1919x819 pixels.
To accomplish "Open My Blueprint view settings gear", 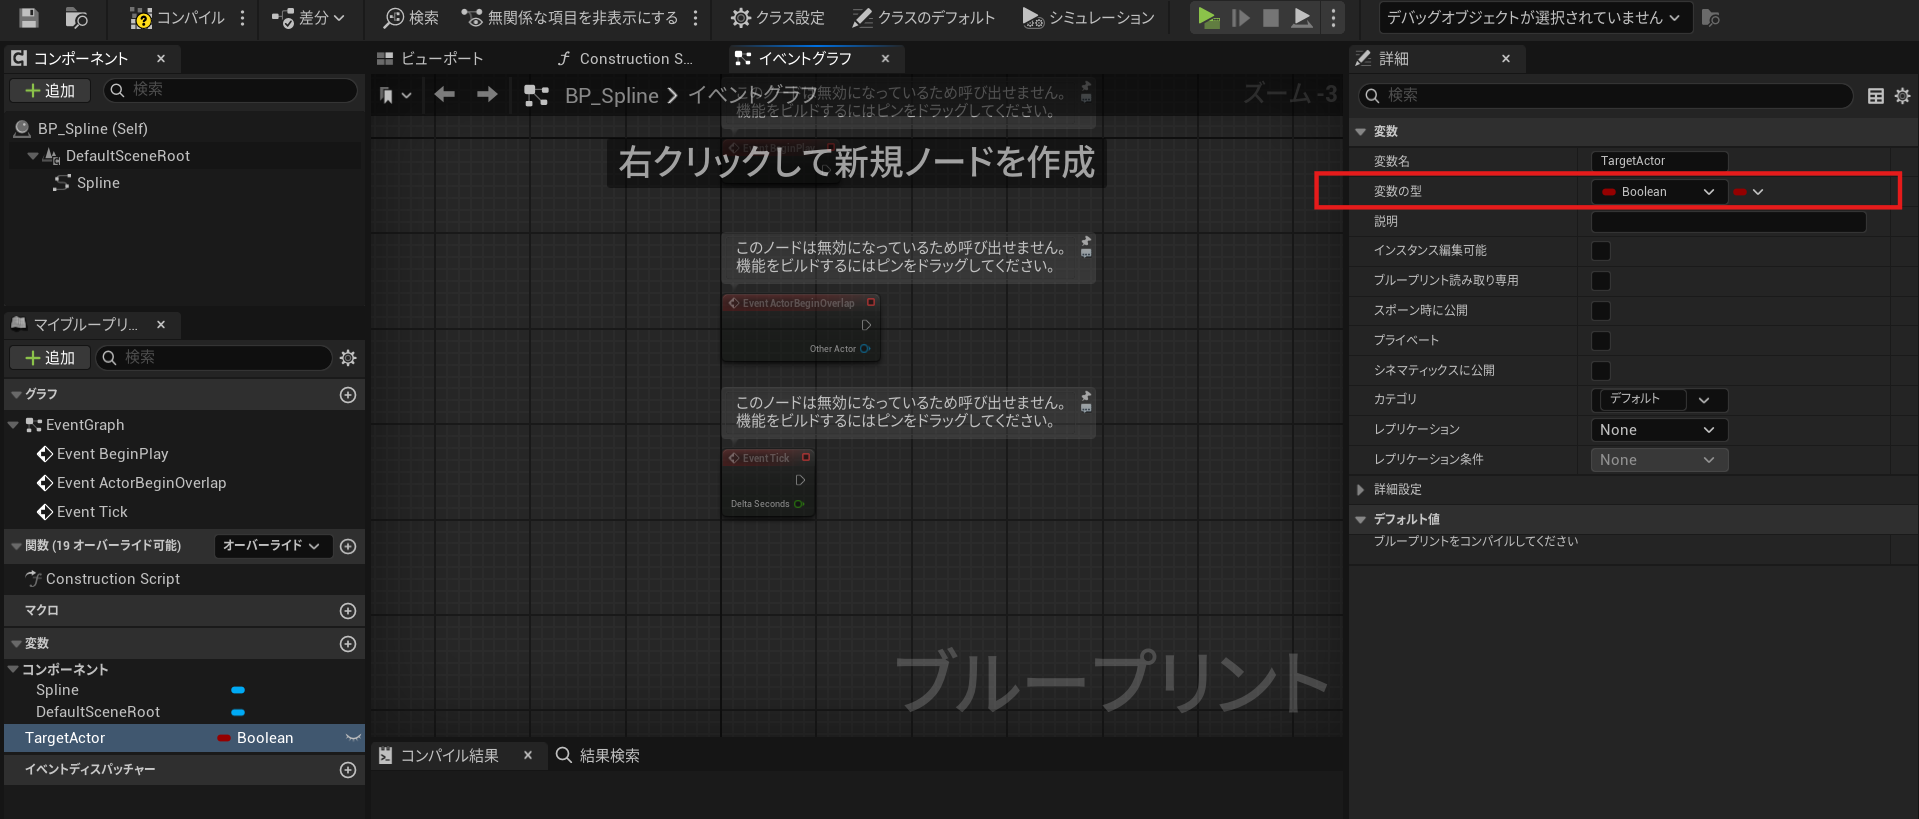I will click(348, 357).
